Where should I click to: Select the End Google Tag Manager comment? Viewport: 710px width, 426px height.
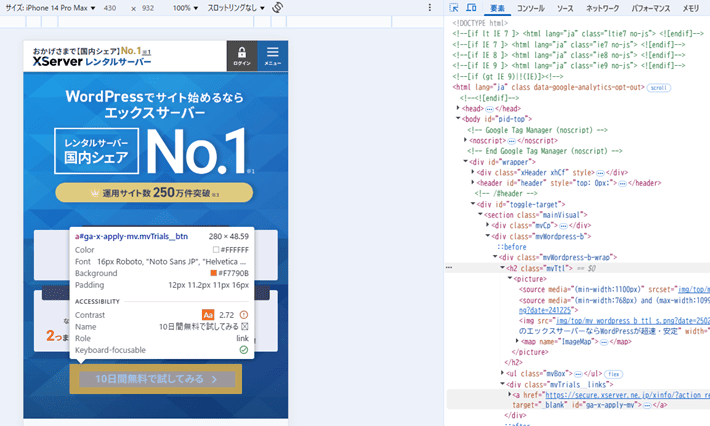click(x=545, y=151)
